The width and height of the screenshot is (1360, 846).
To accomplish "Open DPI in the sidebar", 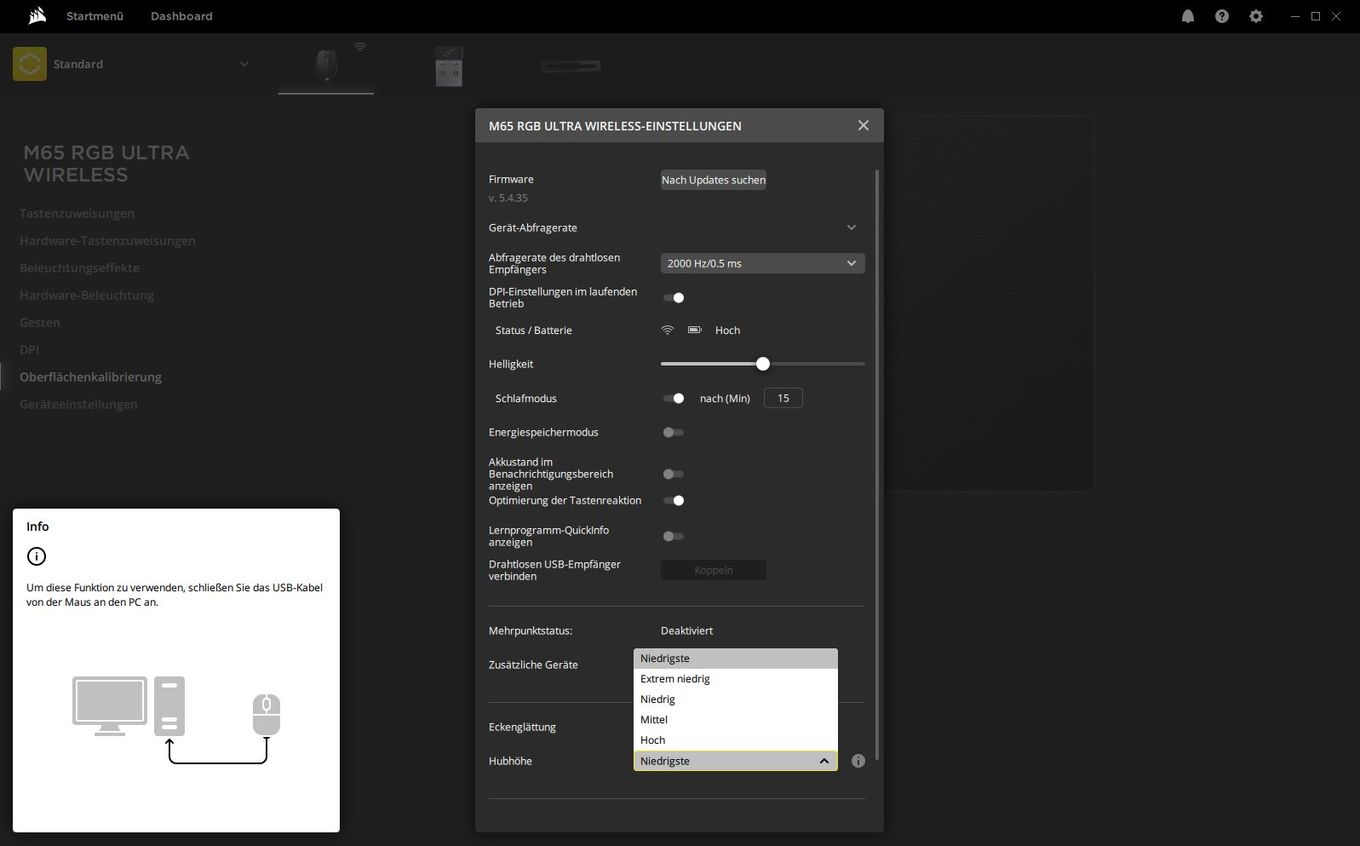I will pos(29,350).
